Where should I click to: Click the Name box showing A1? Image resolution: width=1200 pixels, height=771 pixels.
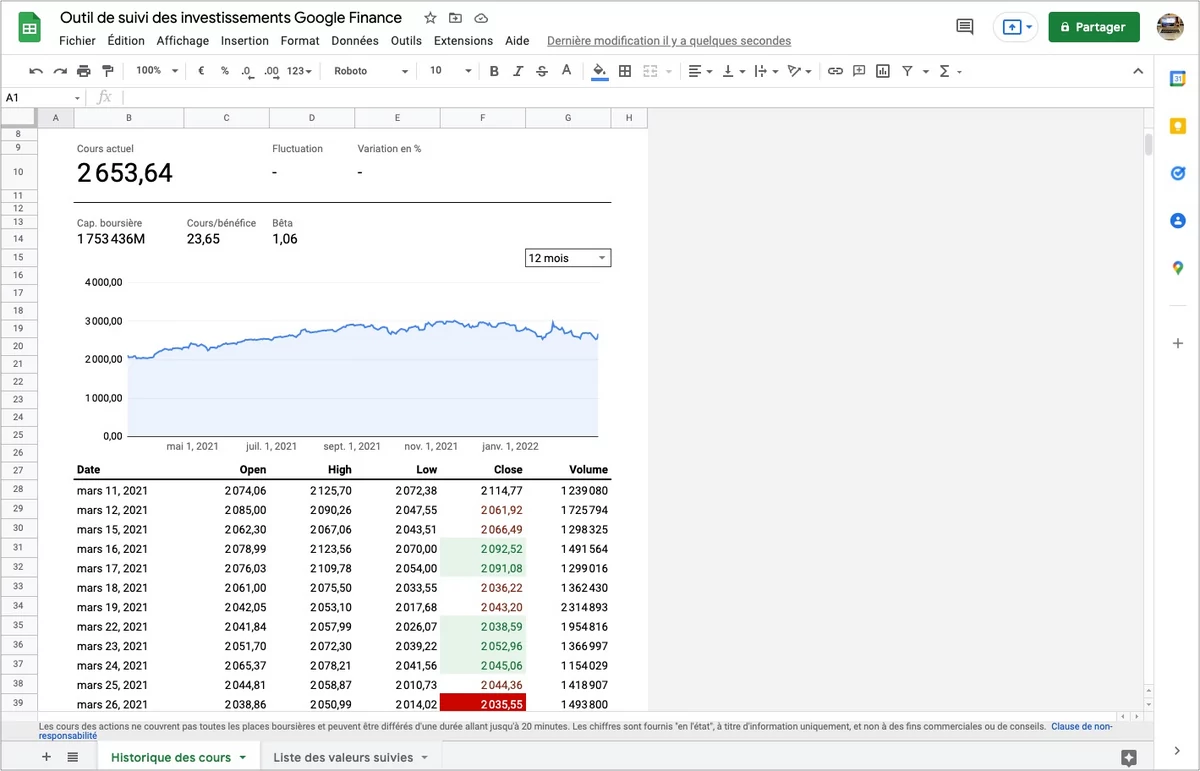43,97
